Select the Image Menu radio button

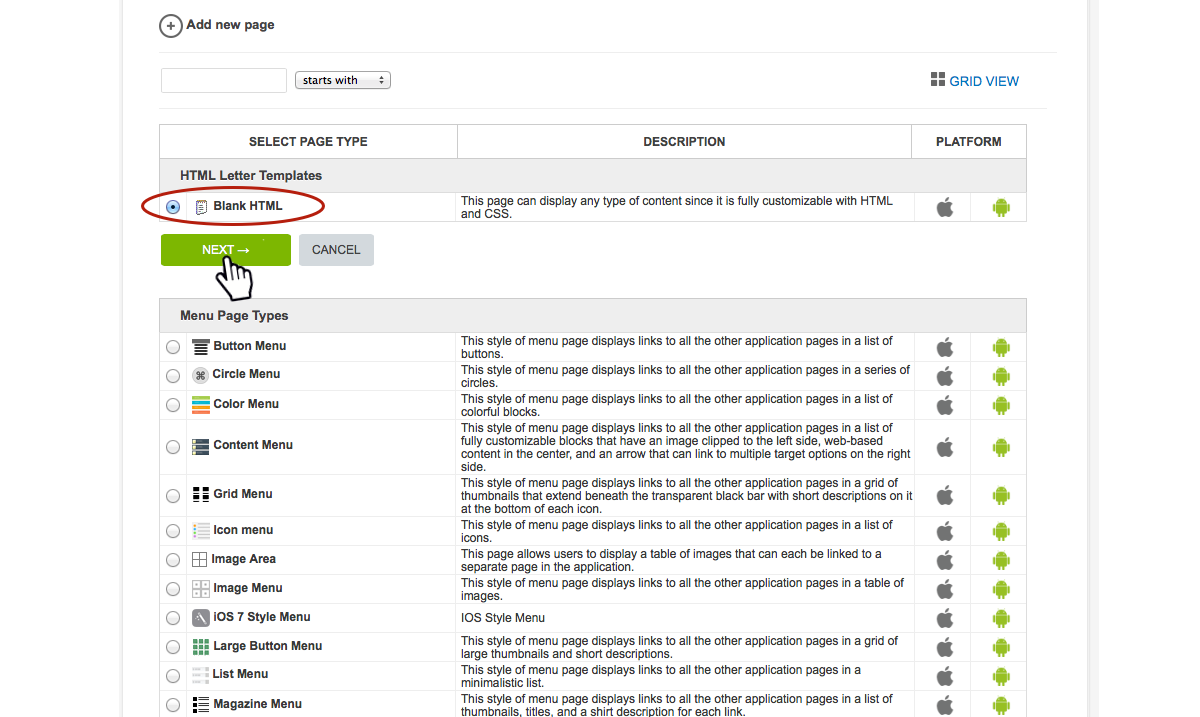173,589
